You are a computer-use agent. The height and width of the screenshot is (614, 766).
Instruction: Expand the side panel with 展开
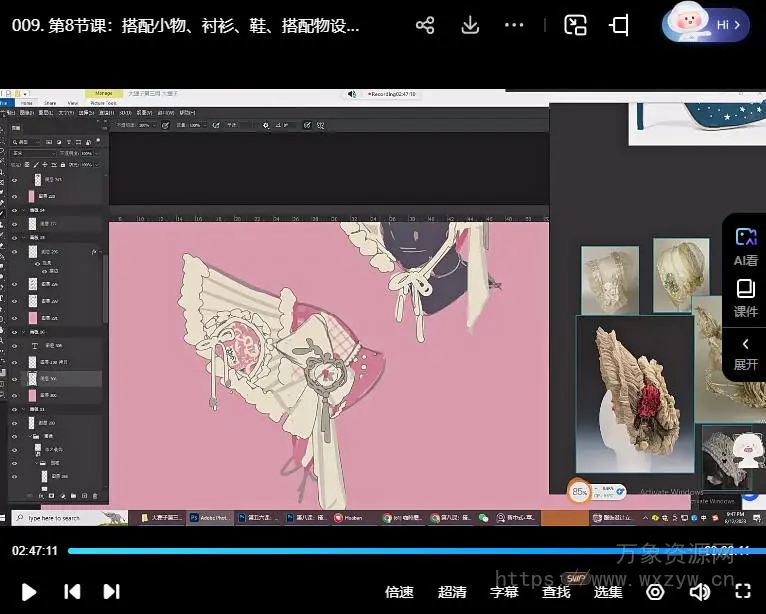coord(746,352)
